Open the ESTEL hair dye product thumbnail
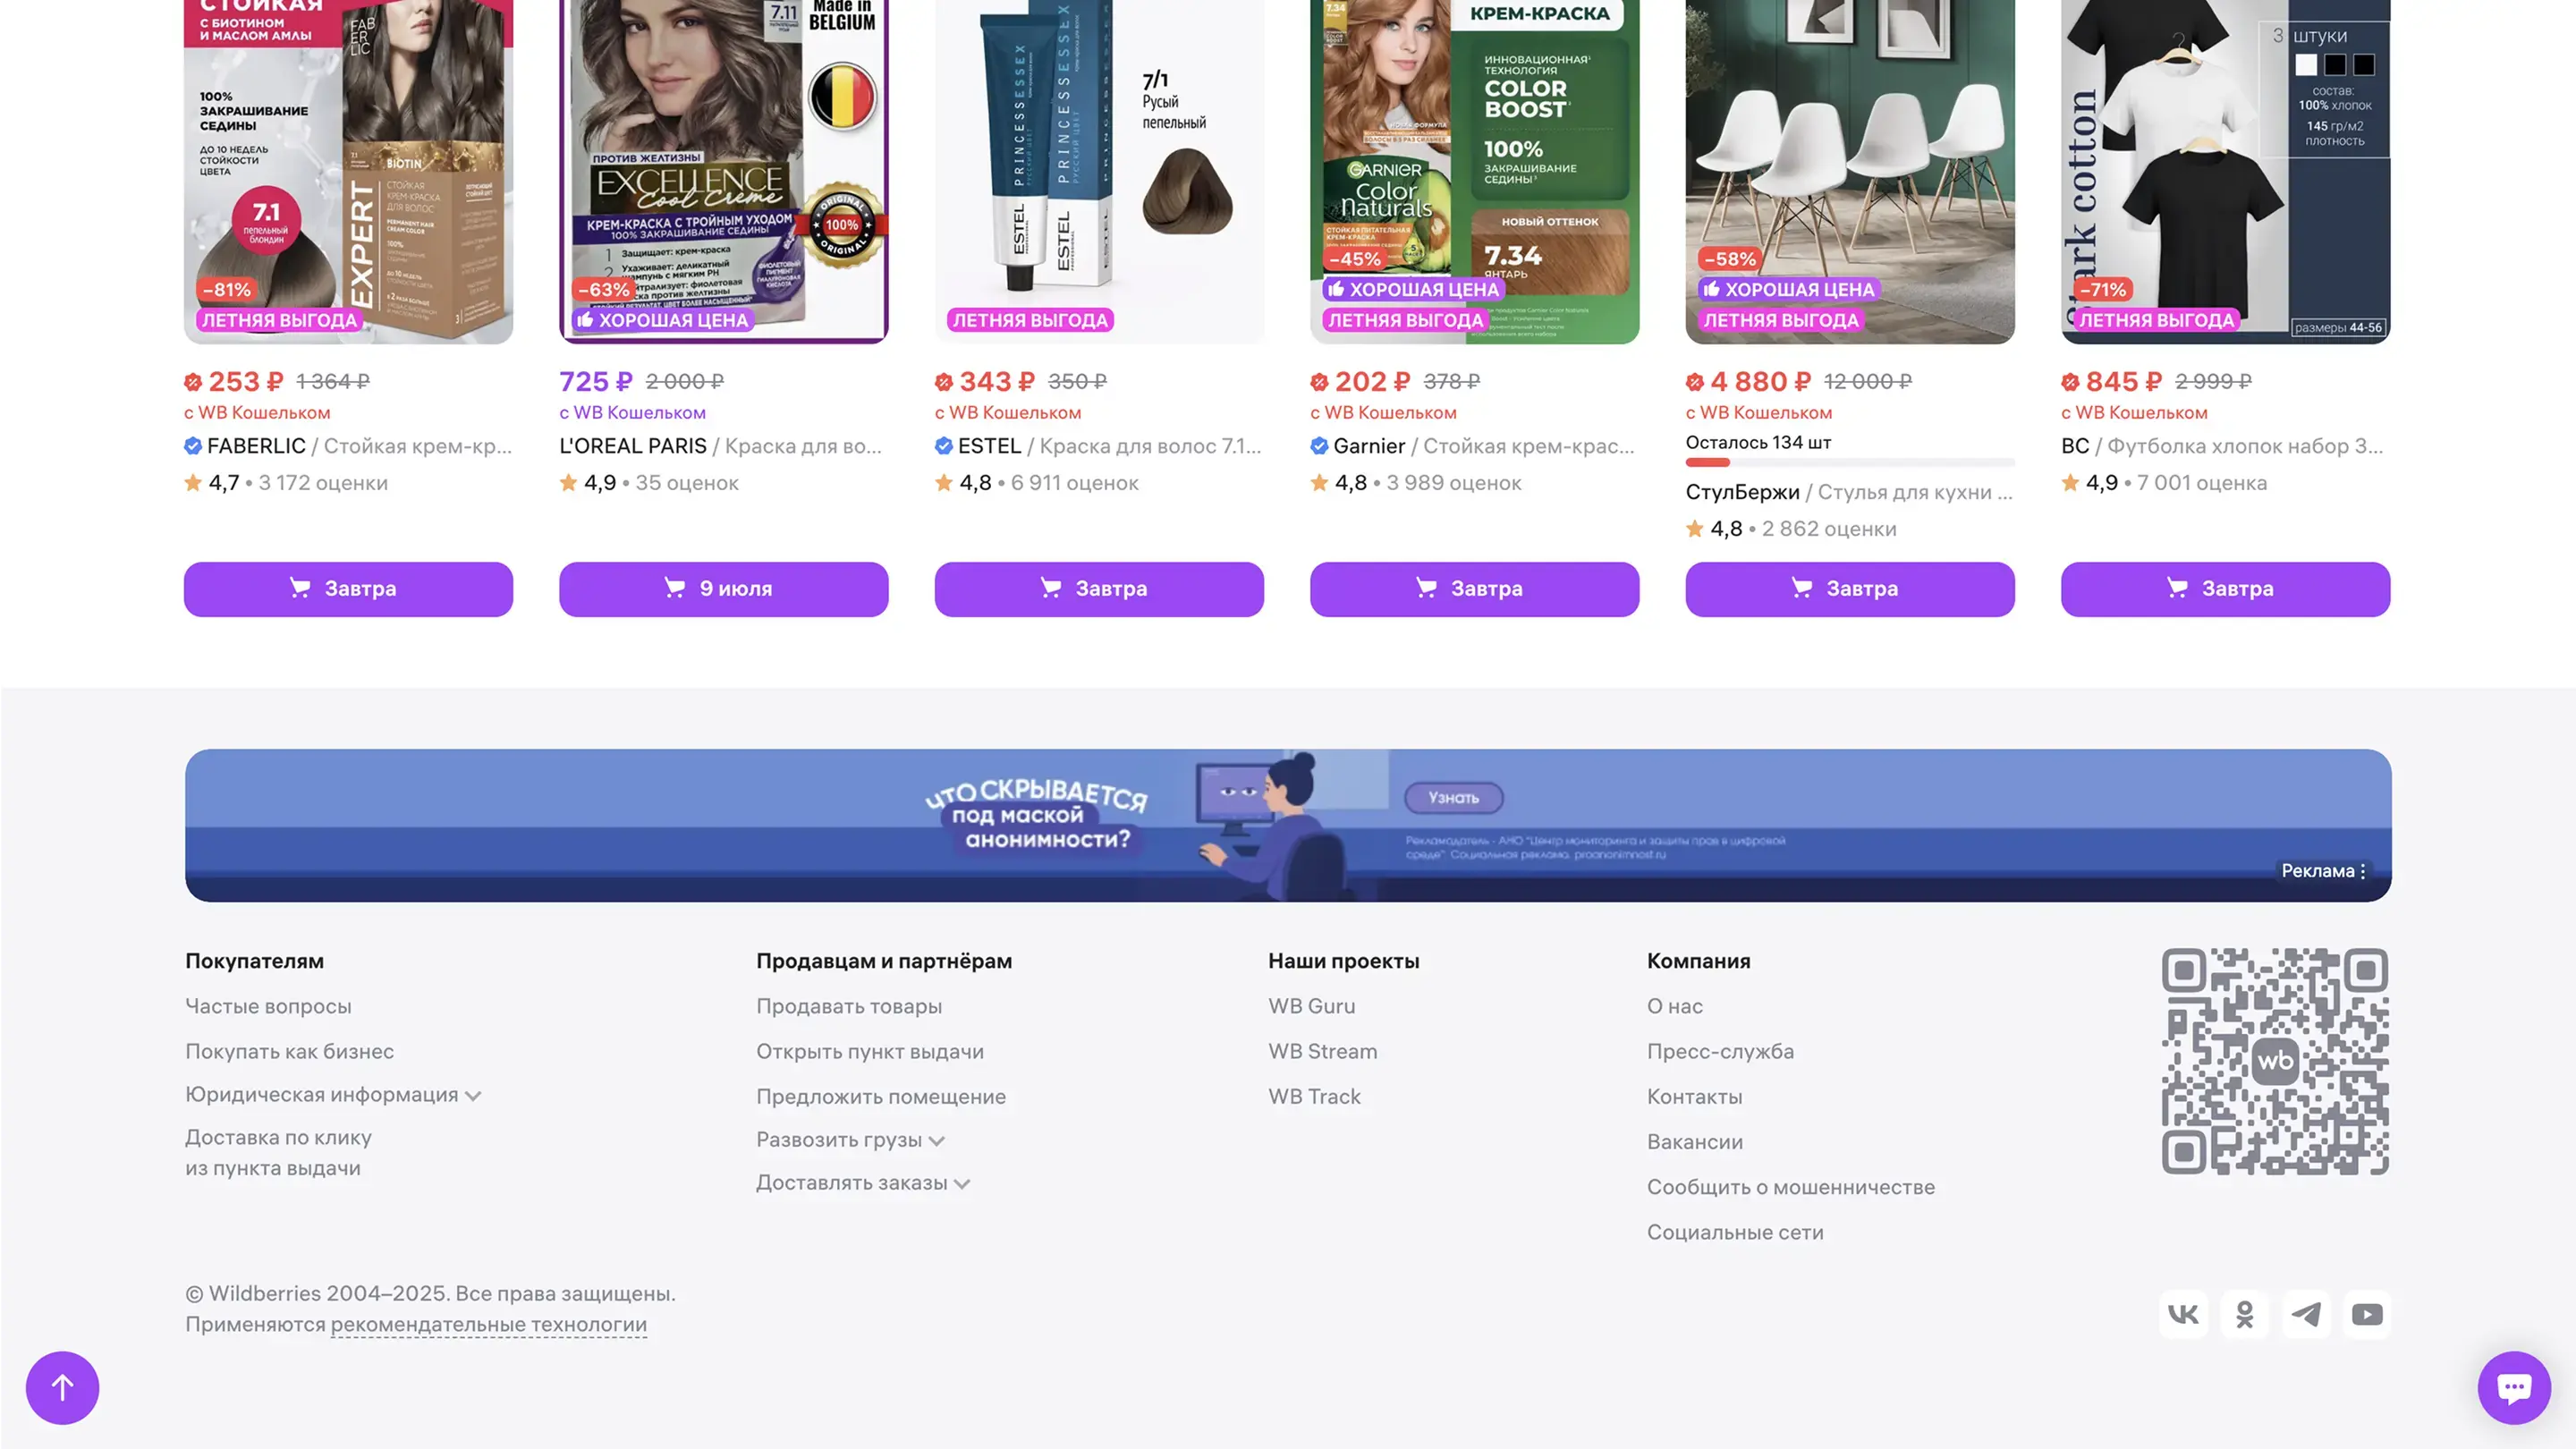This screenshot has width=2576, height=1449. [1099, 172]
